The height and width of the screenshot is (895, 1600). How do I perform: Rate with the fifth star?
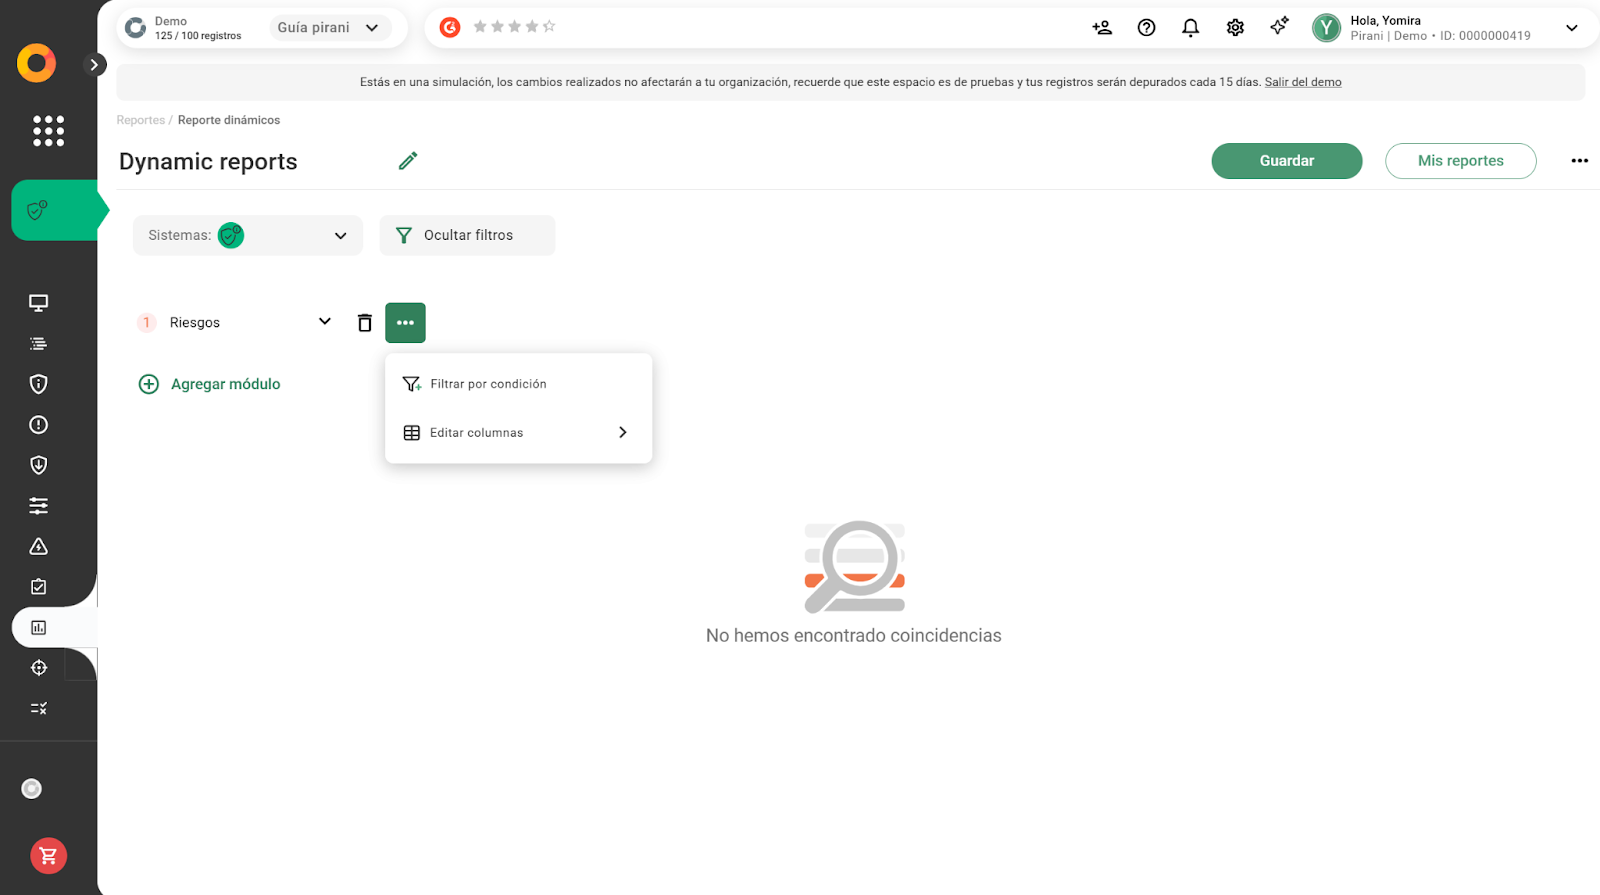click(x=548, y=27)
